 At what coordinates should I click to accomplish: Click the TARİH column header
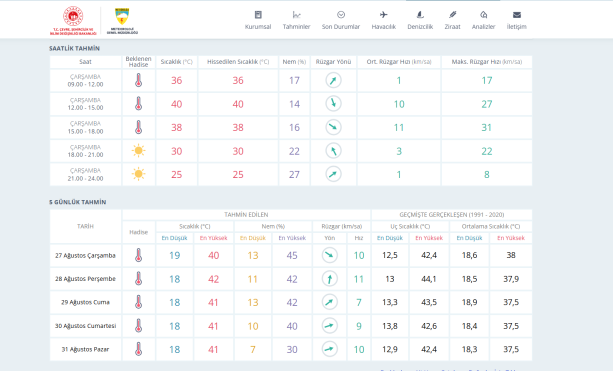pyautogui.click(x=85, y=226)
